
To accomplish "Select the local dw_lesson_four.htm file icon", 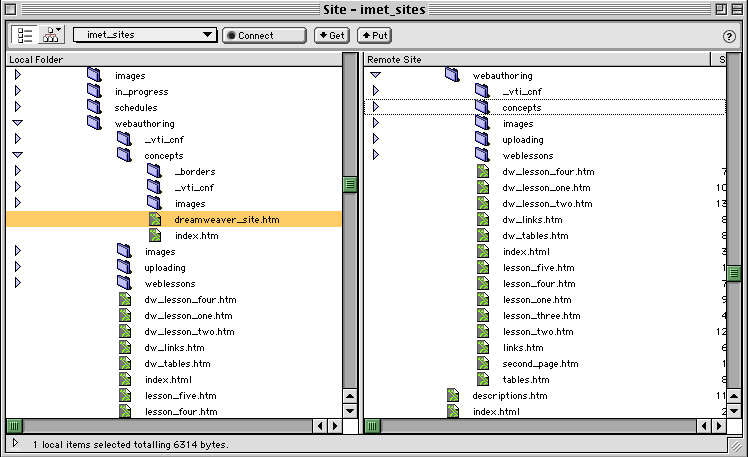I will [125, 299].
